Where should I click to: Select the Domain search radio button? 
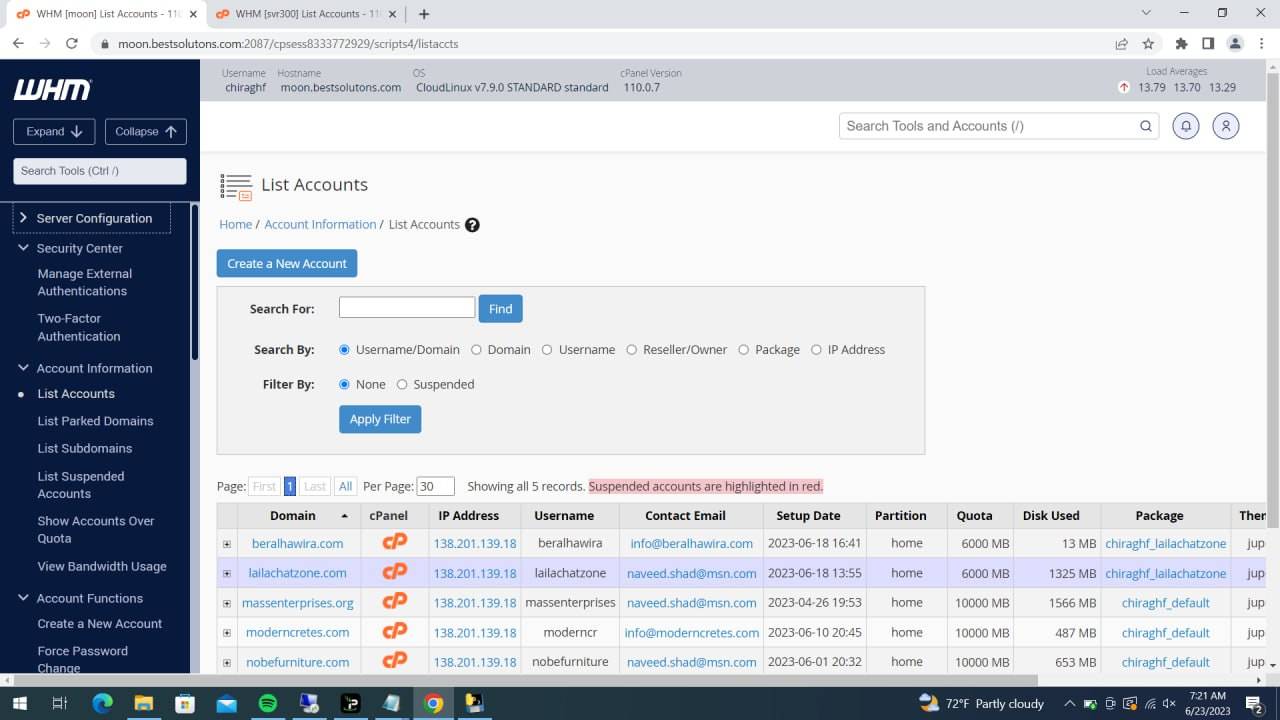click(476, 350)
